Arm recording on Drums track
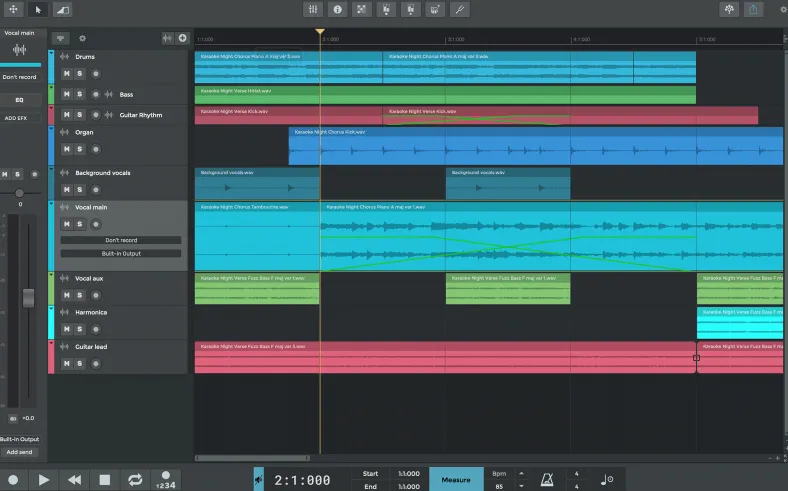 [95, 73]
